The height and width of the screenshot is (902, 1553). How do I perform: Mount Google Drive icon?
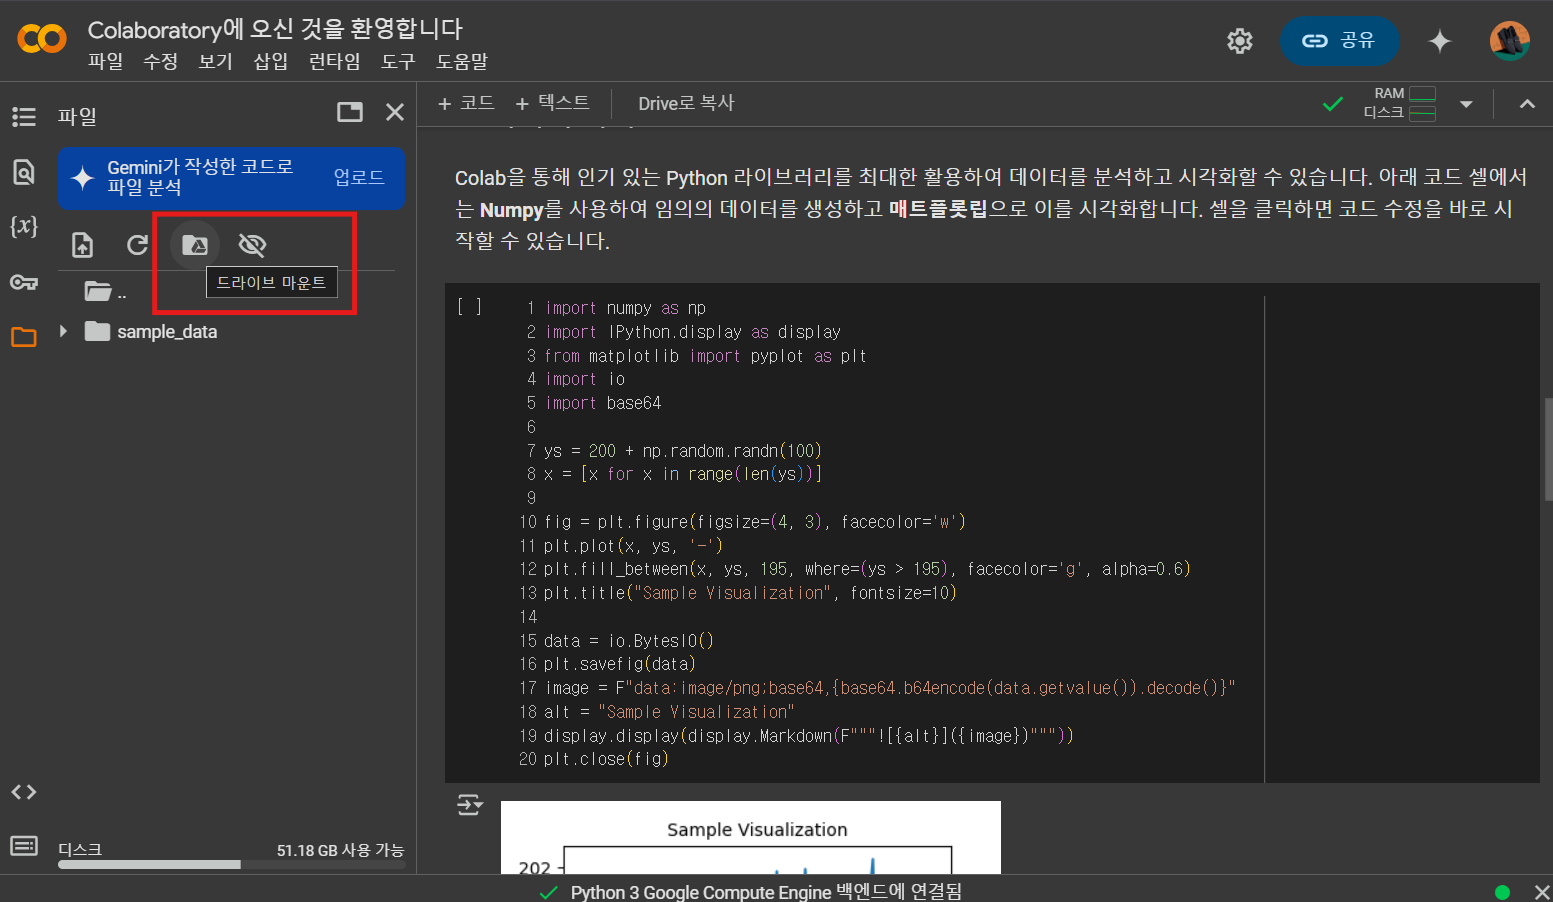pos(195,245)
